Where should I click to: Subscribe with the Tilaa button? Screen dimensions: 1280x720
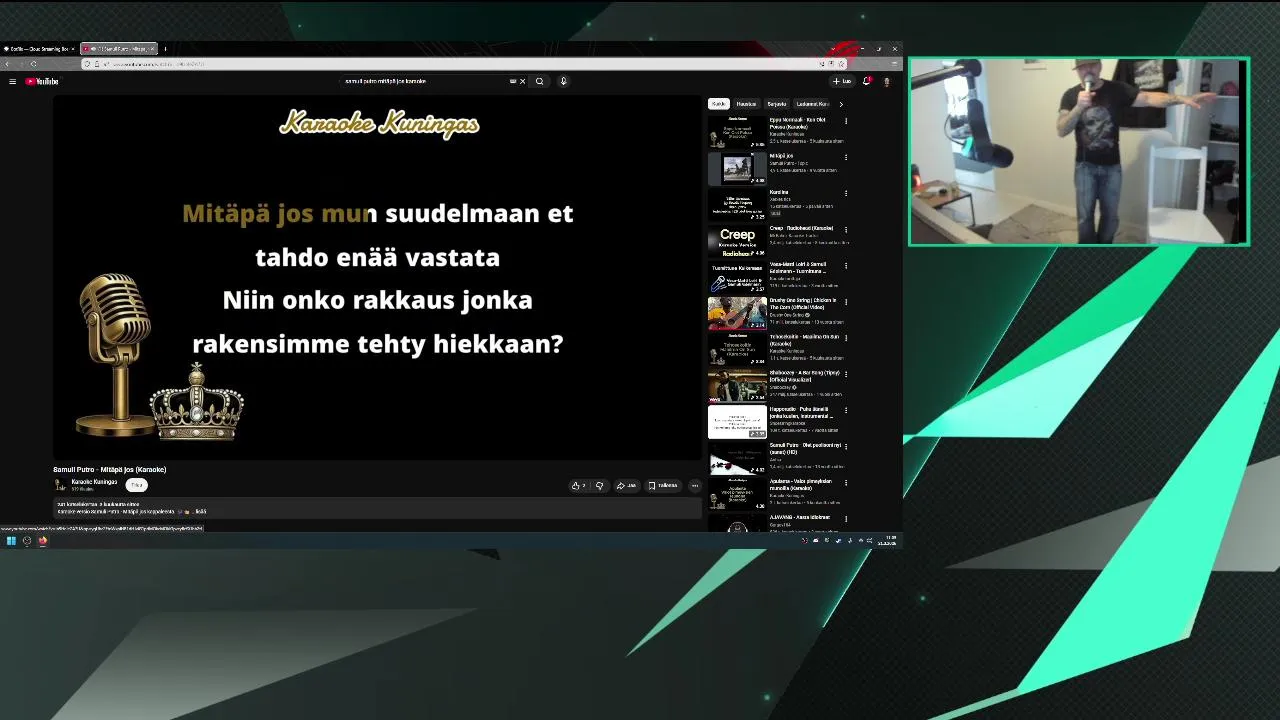[137, 485]
